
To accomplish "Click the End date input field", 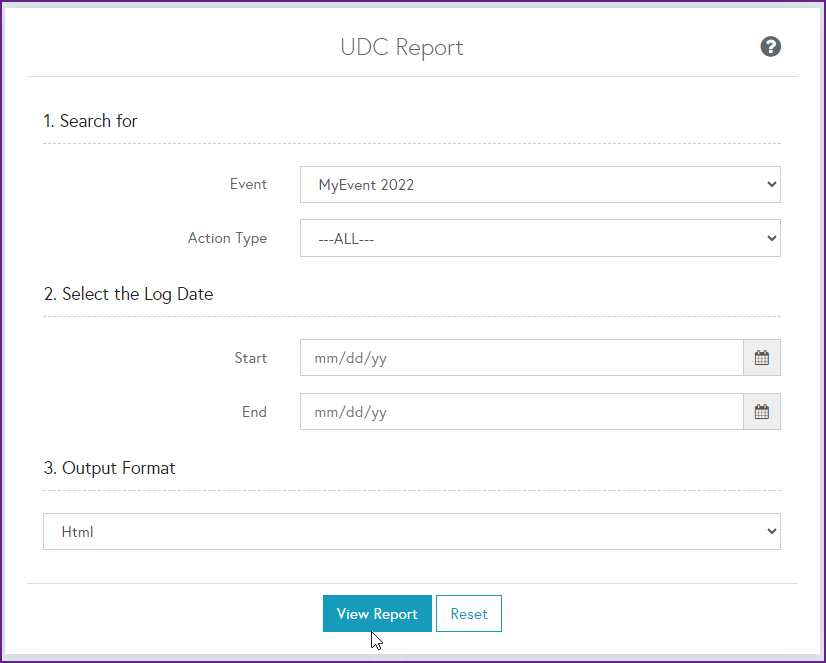I will (x=522, y=411).
